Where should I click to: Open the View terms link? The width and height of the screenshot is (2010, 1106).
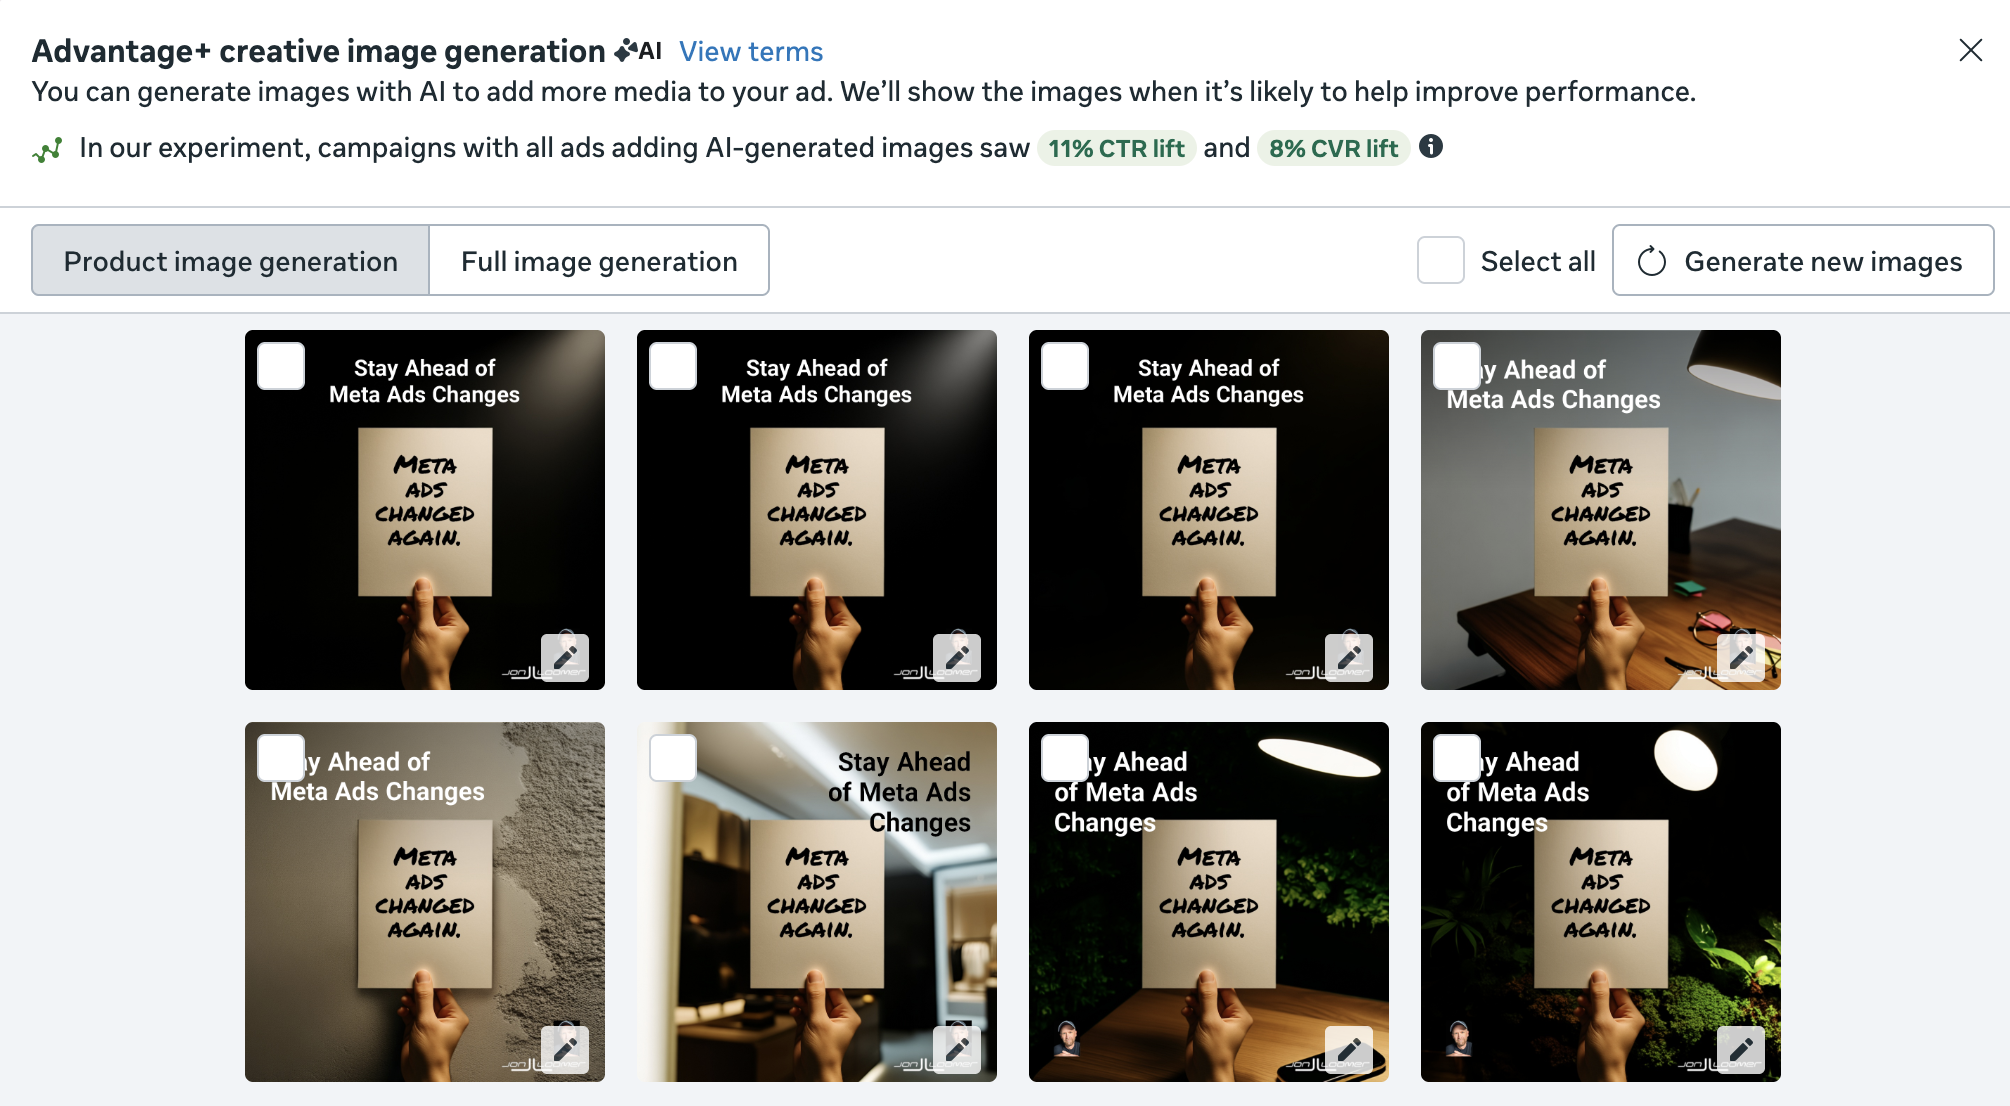(751, 51)
